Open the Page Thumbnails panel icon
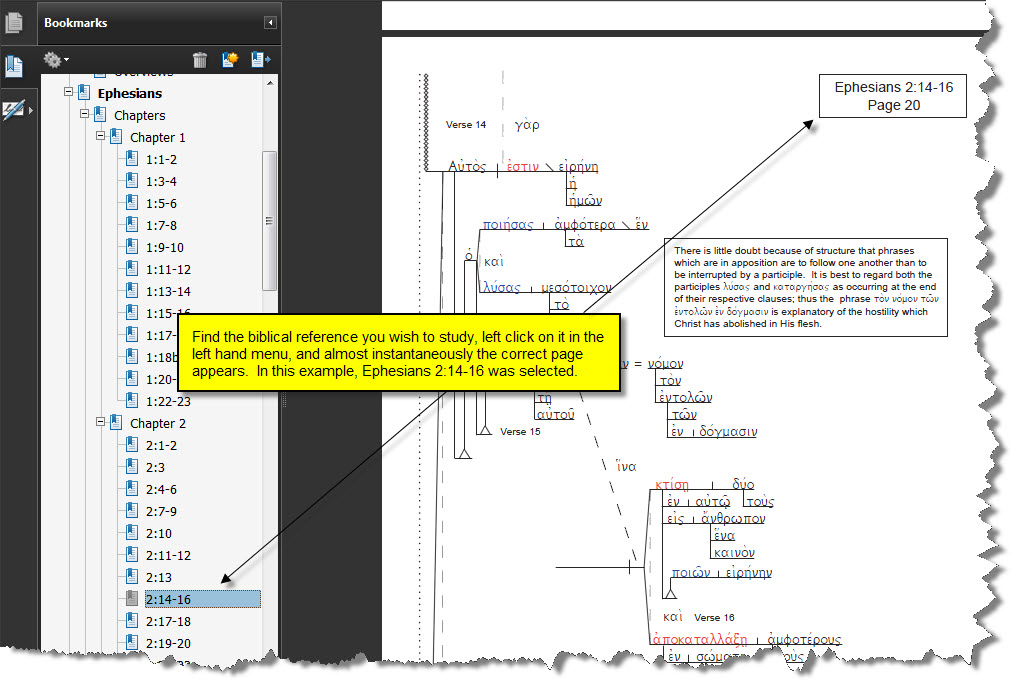The image size is (1011, 680). click(x=14, y=22)
